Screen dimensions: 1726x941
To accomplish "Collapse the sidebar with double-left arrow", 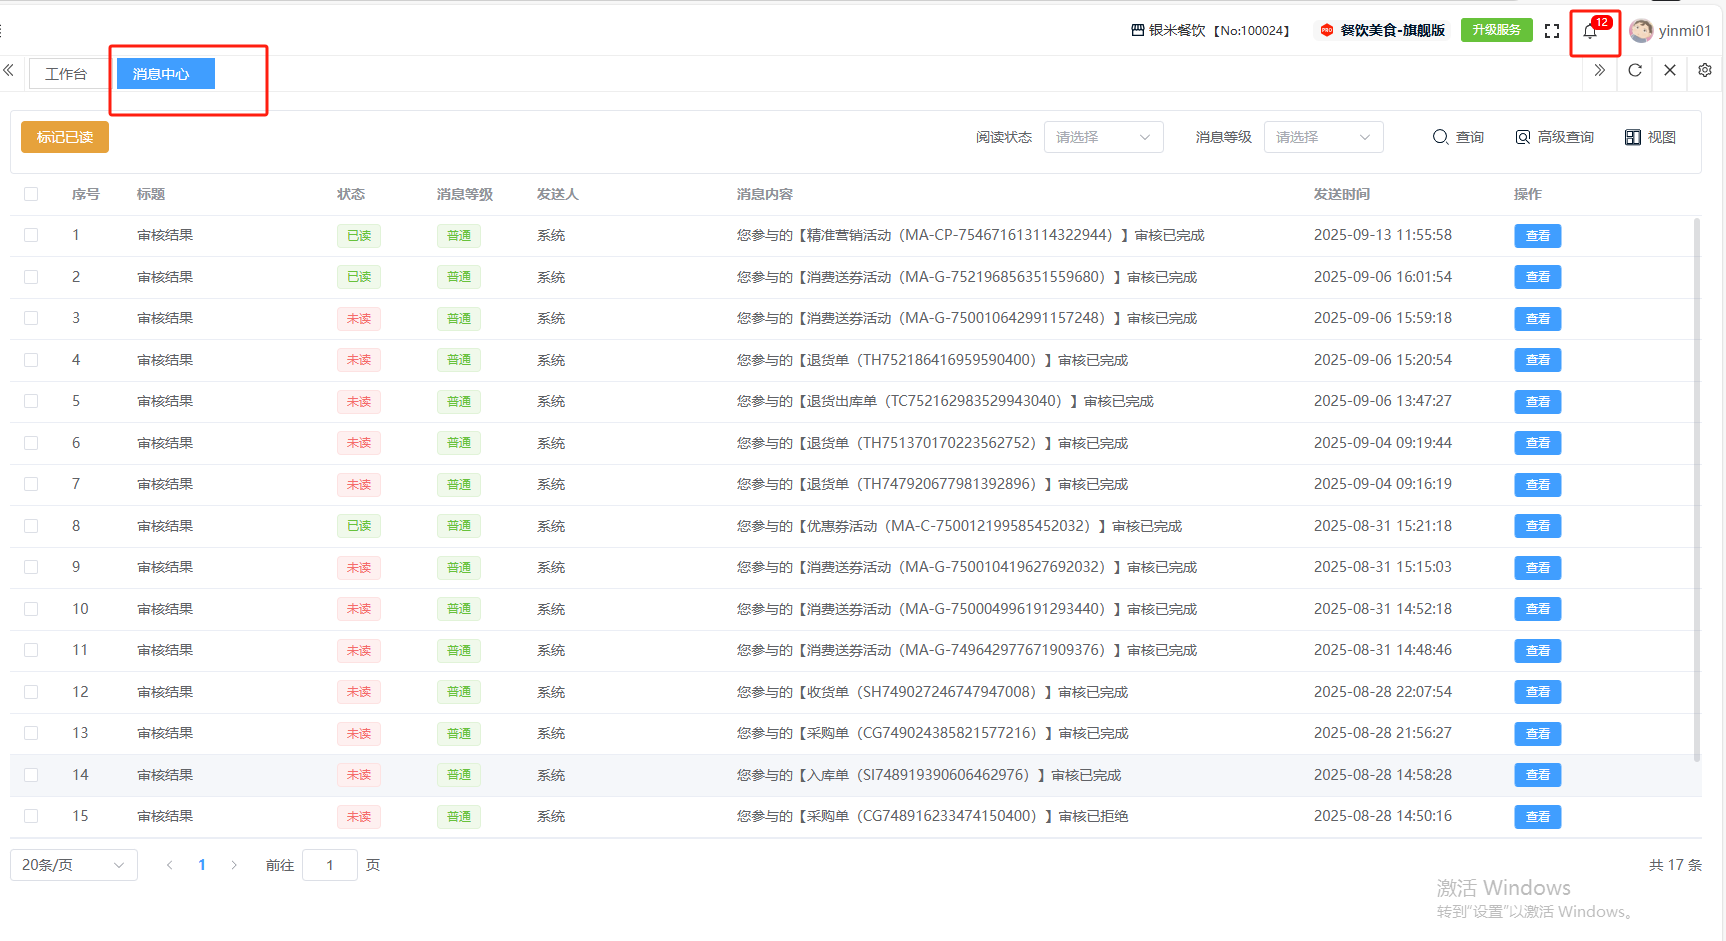I will [9, 70].
